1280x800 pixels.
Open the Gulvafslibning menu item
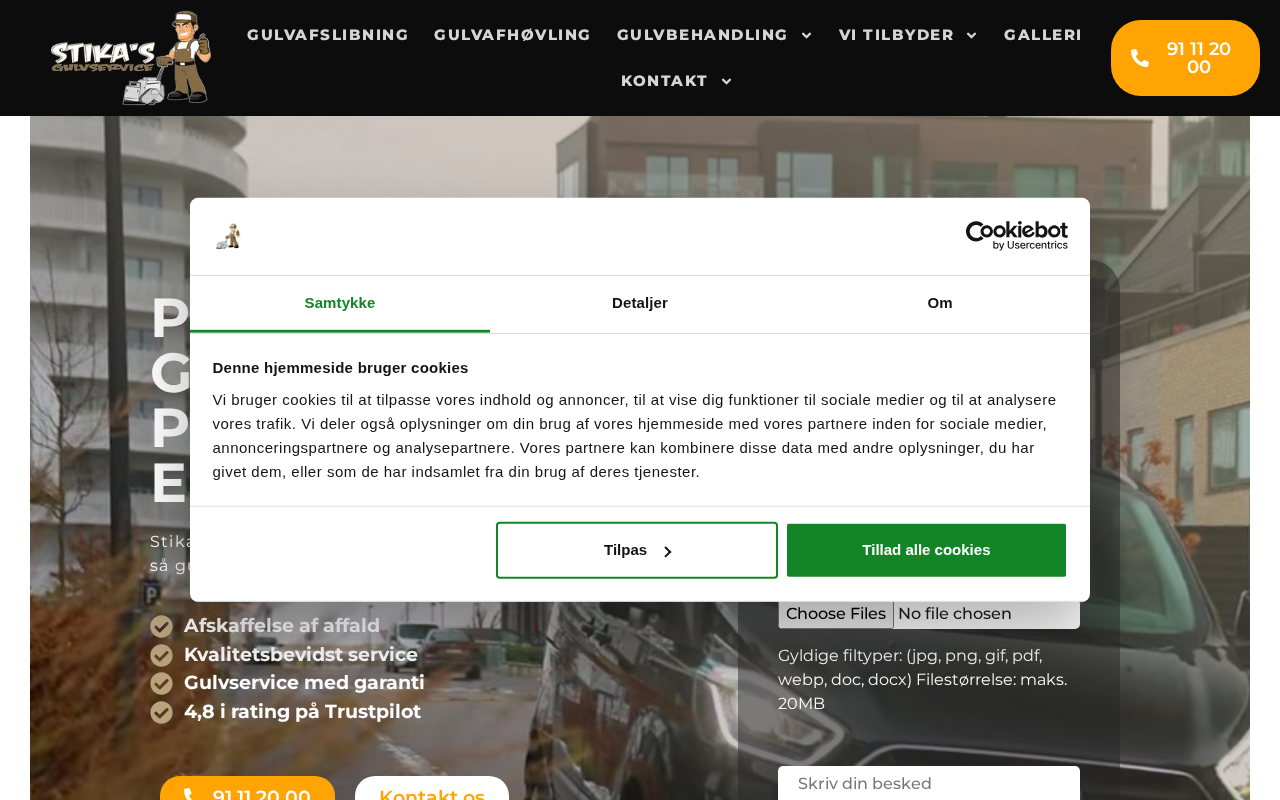click(328, 35)
